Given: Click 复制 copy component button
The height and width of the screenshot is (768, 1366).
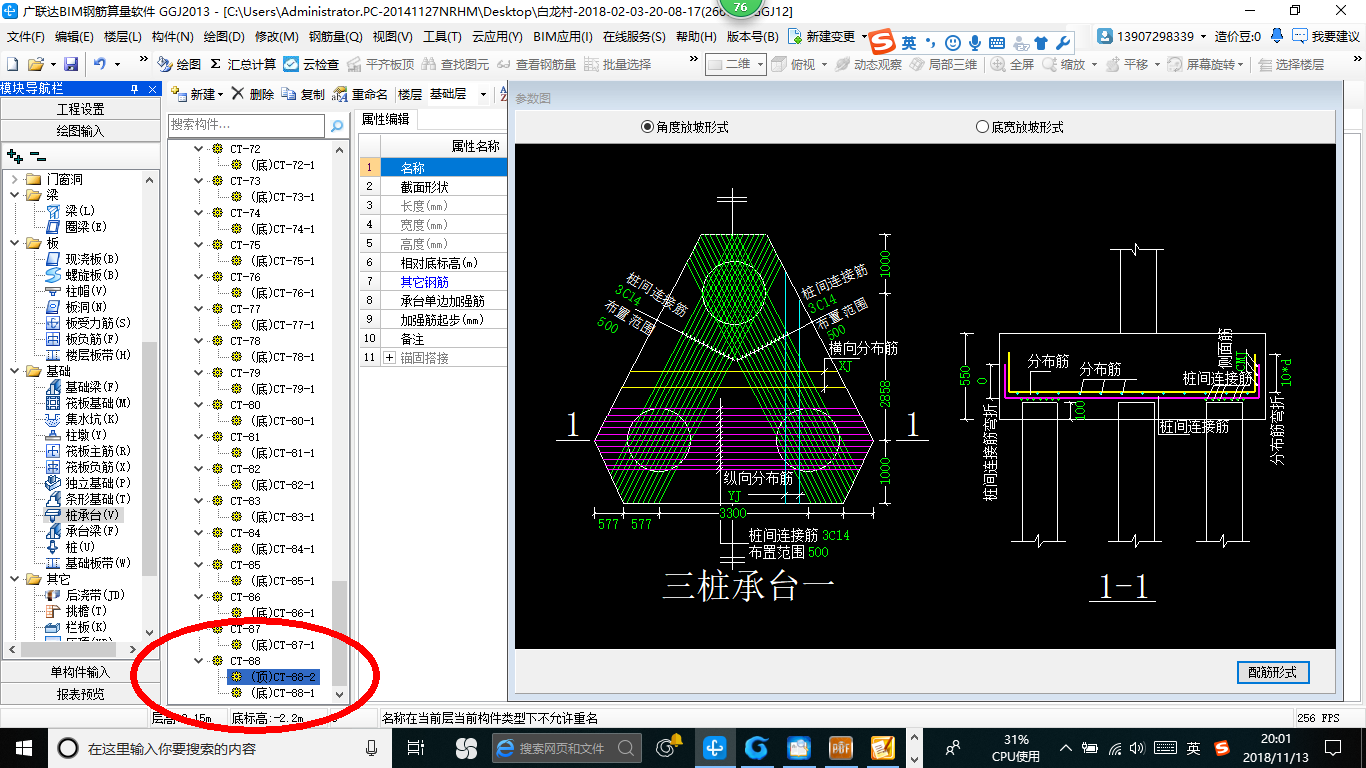Looking at the screenshot, I should pos(304,94).
